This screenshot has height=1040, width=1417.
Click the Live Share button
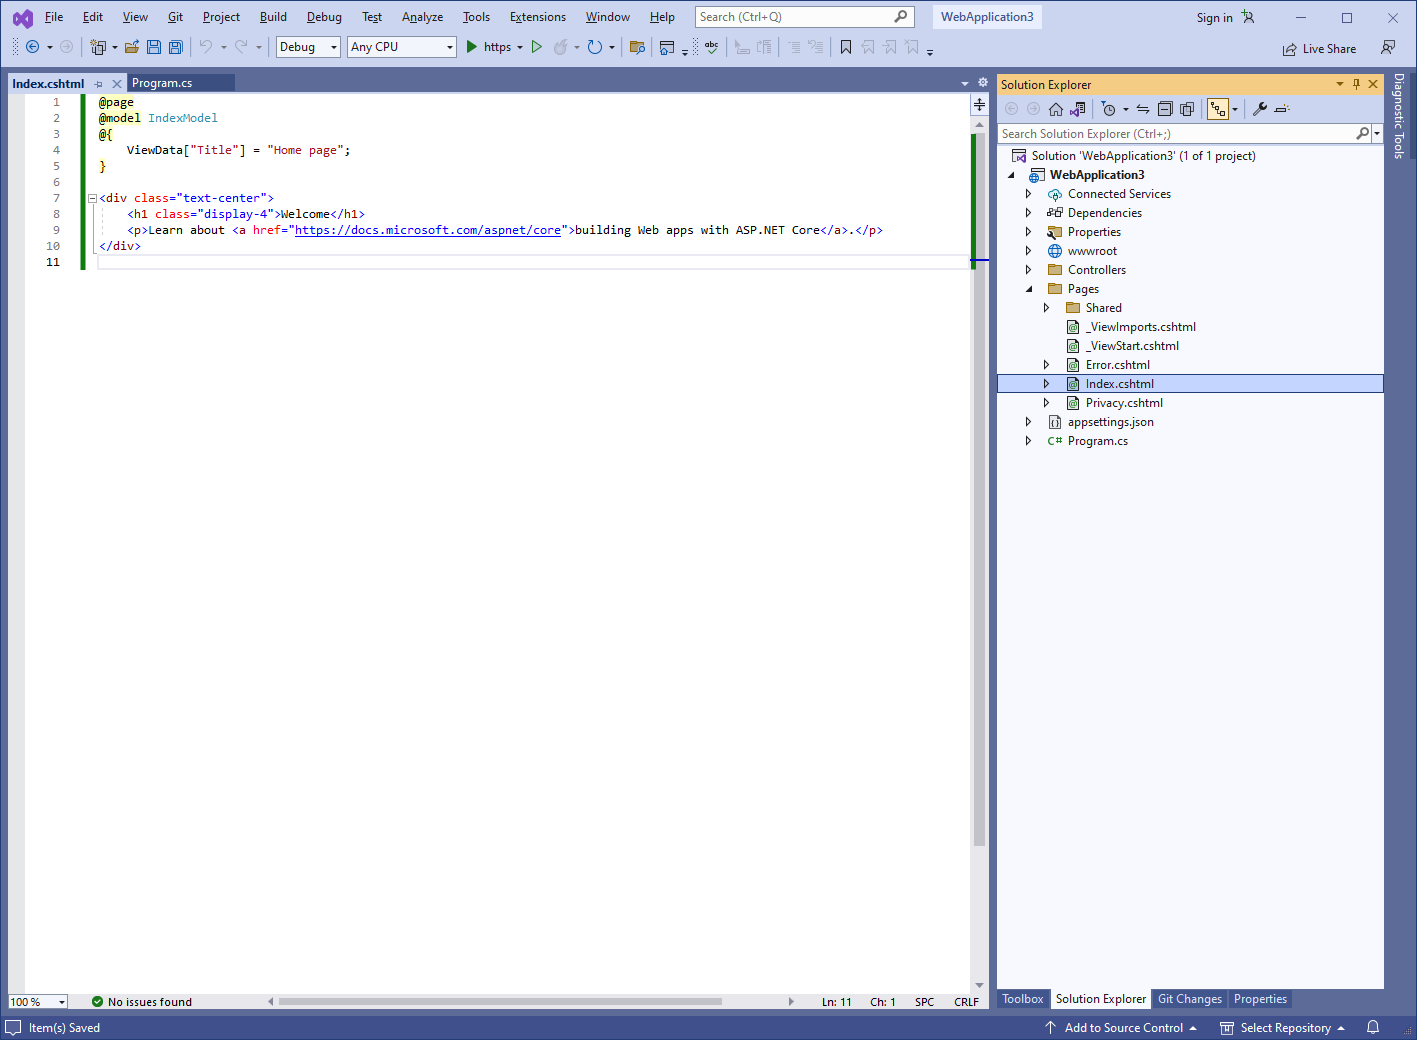pyautogui.click(x=1320, y=49)
